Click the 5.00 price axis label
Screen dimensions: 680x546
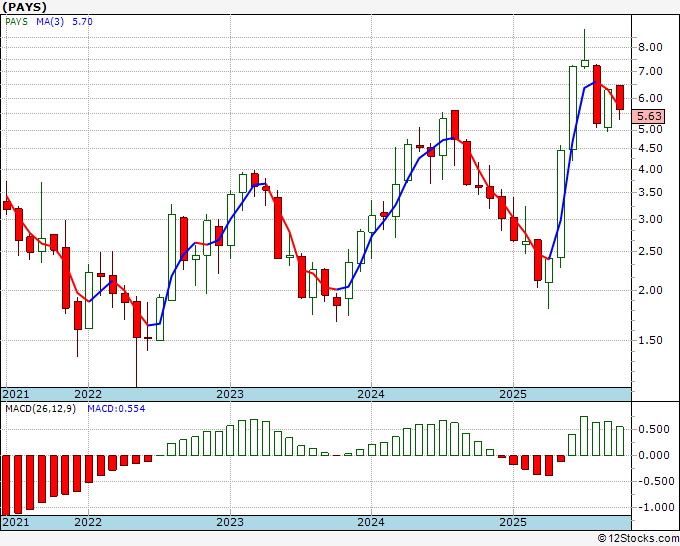[x=650, y=129]
